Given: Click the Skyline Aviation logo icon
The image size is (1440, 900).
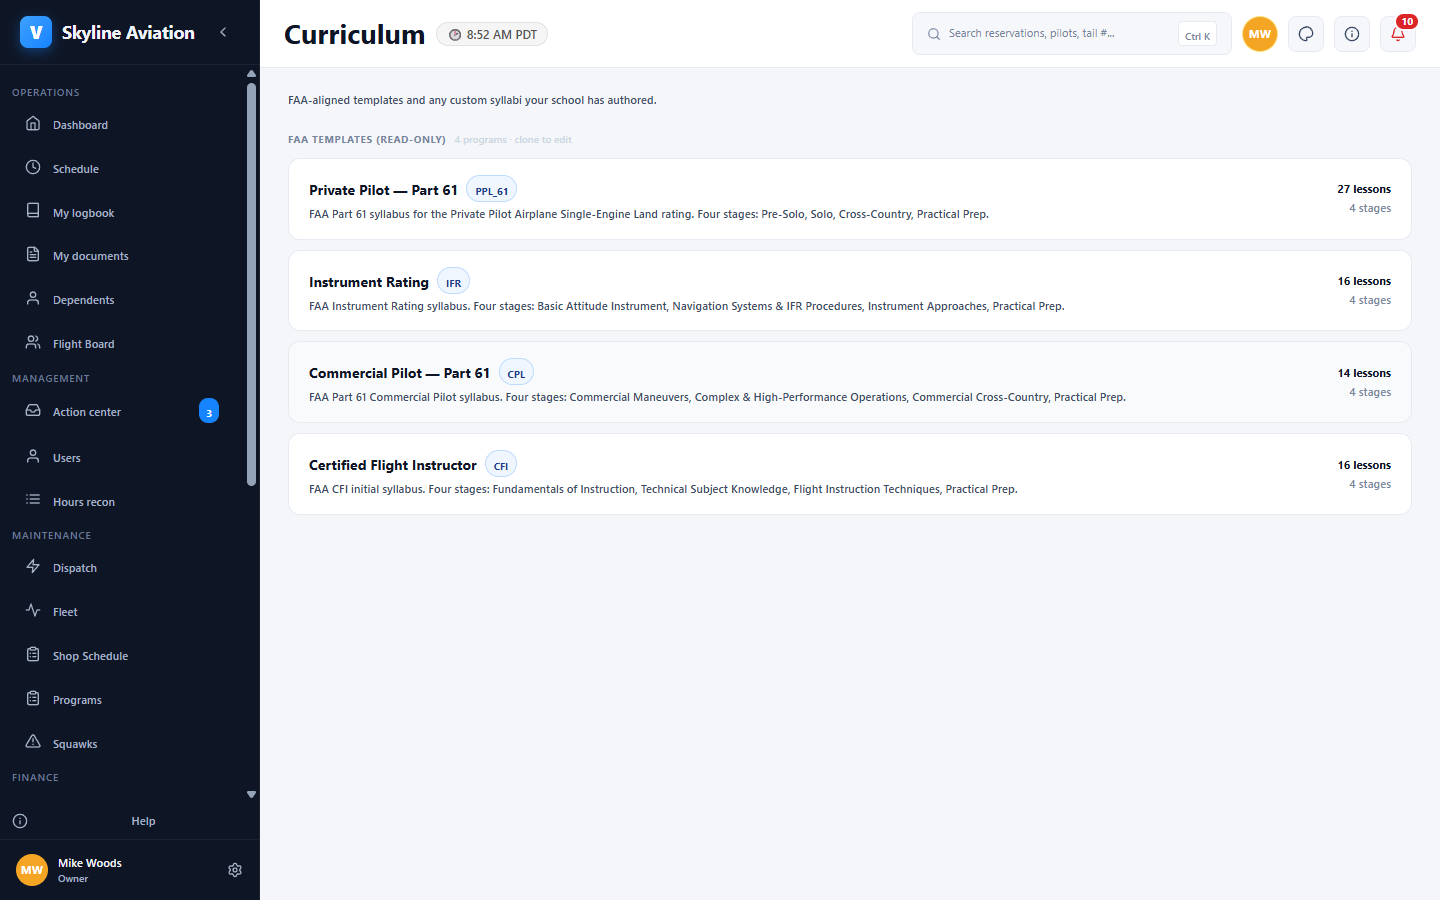Looking at the screenshot, I should tap(36, 32).
